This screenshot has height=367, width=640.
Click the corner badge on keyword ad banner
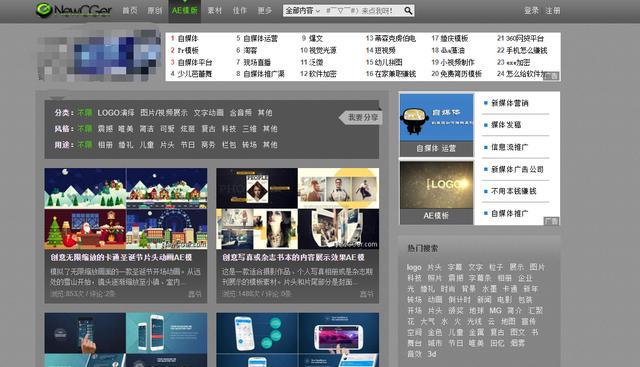(x=551, y=76)
